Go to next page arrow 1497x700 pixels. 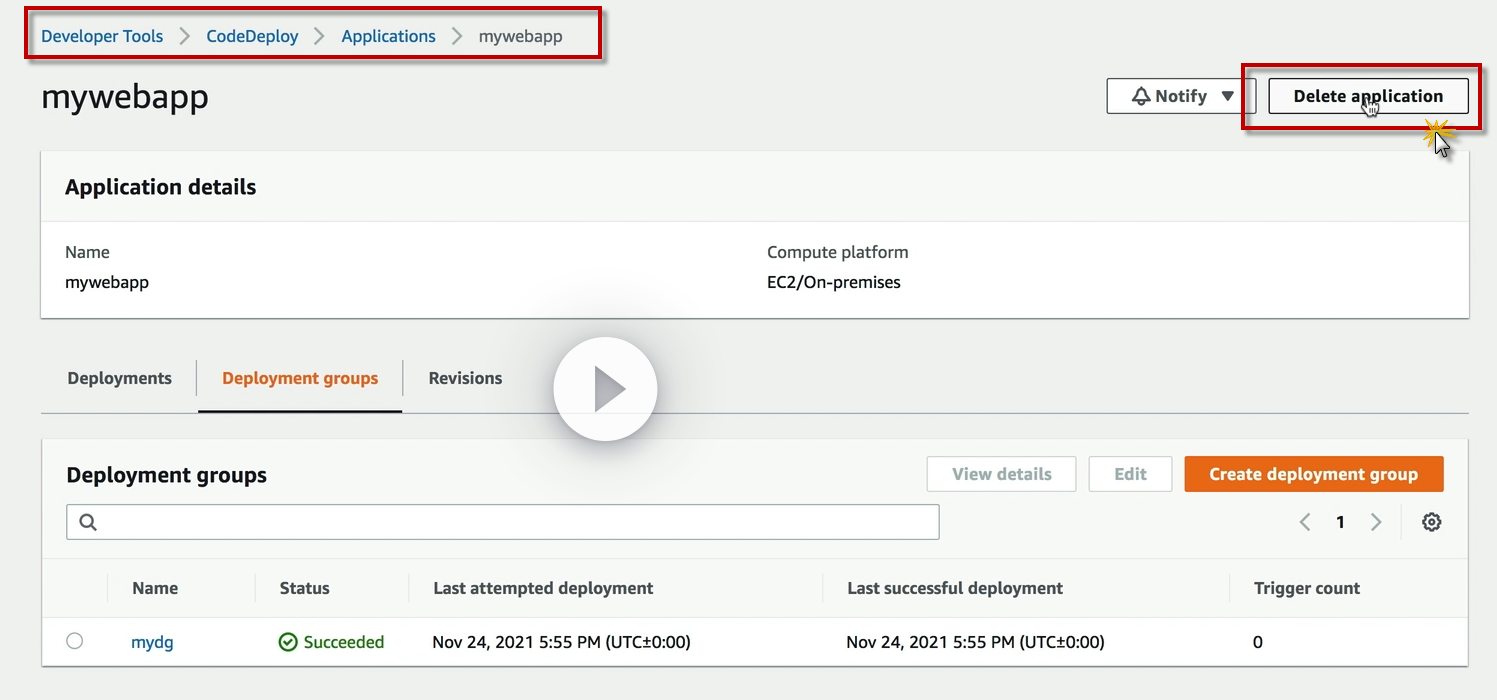1376,522
